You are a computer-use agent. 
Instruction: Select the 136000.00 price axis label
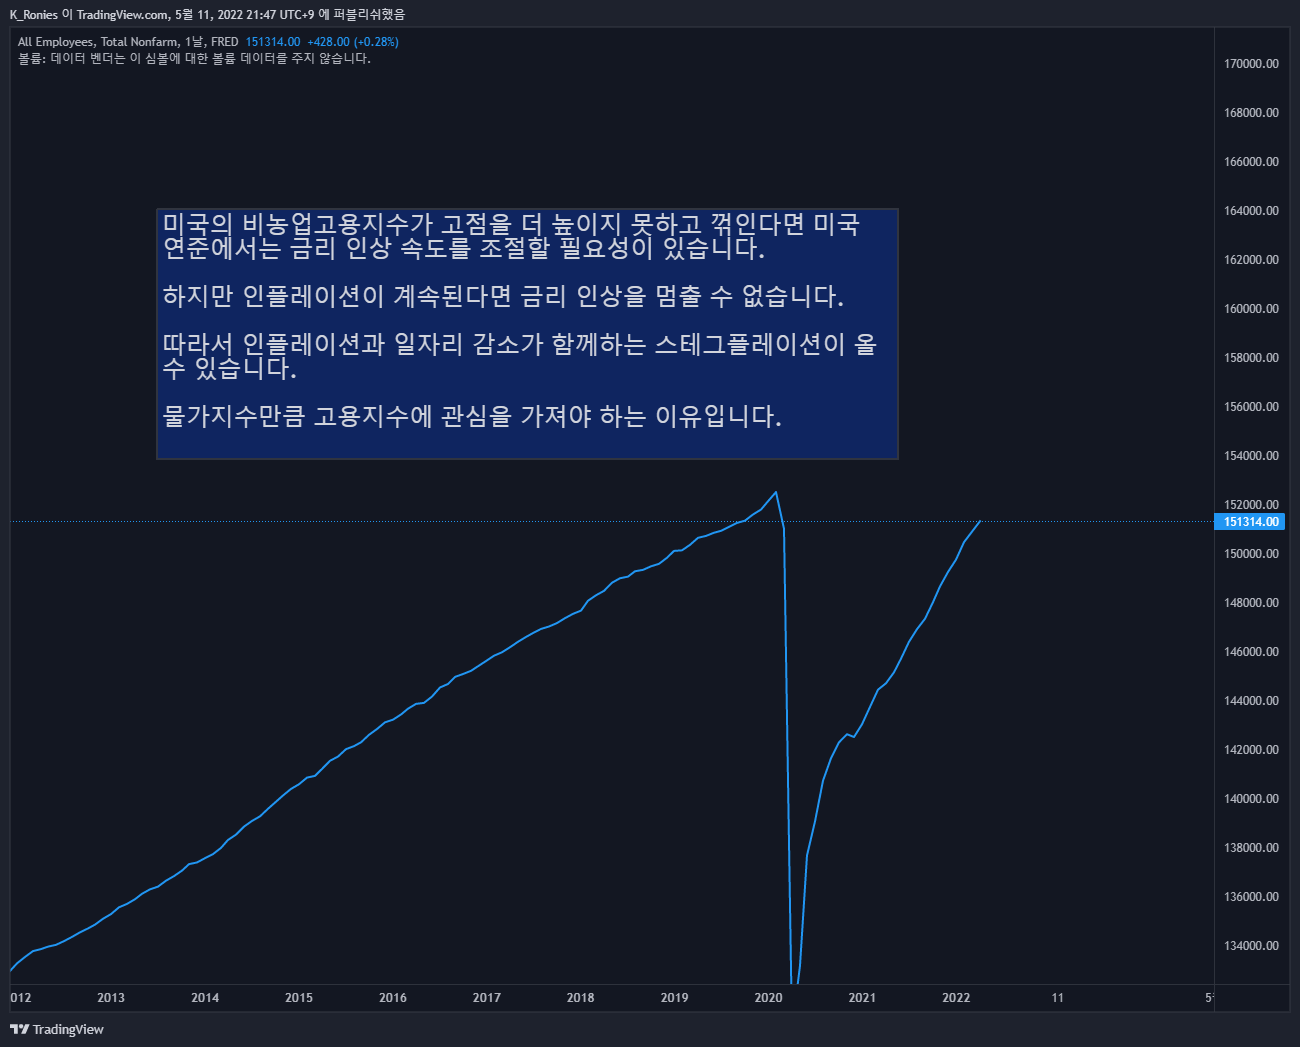pyautogui.click(x=1251, y=897)
